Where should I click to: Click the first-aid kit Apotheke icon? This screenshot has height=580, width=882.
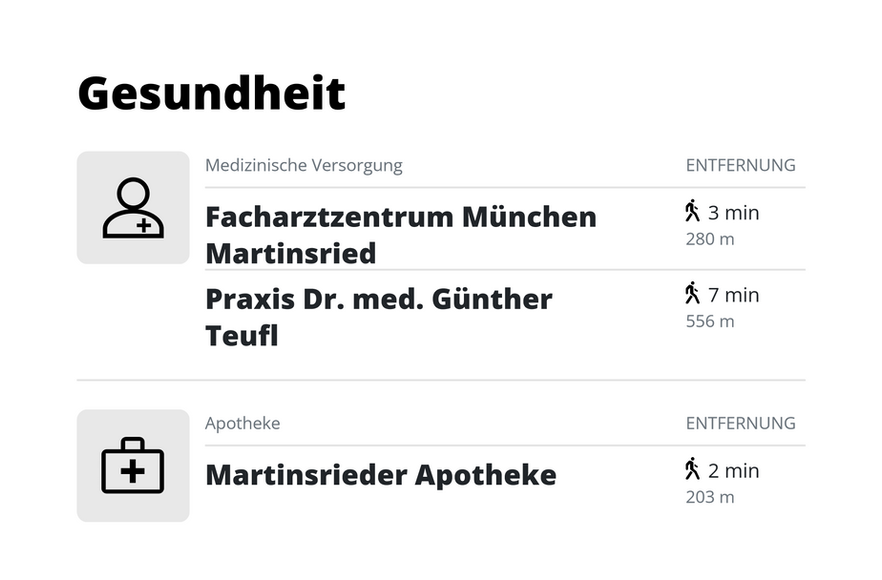133,466
